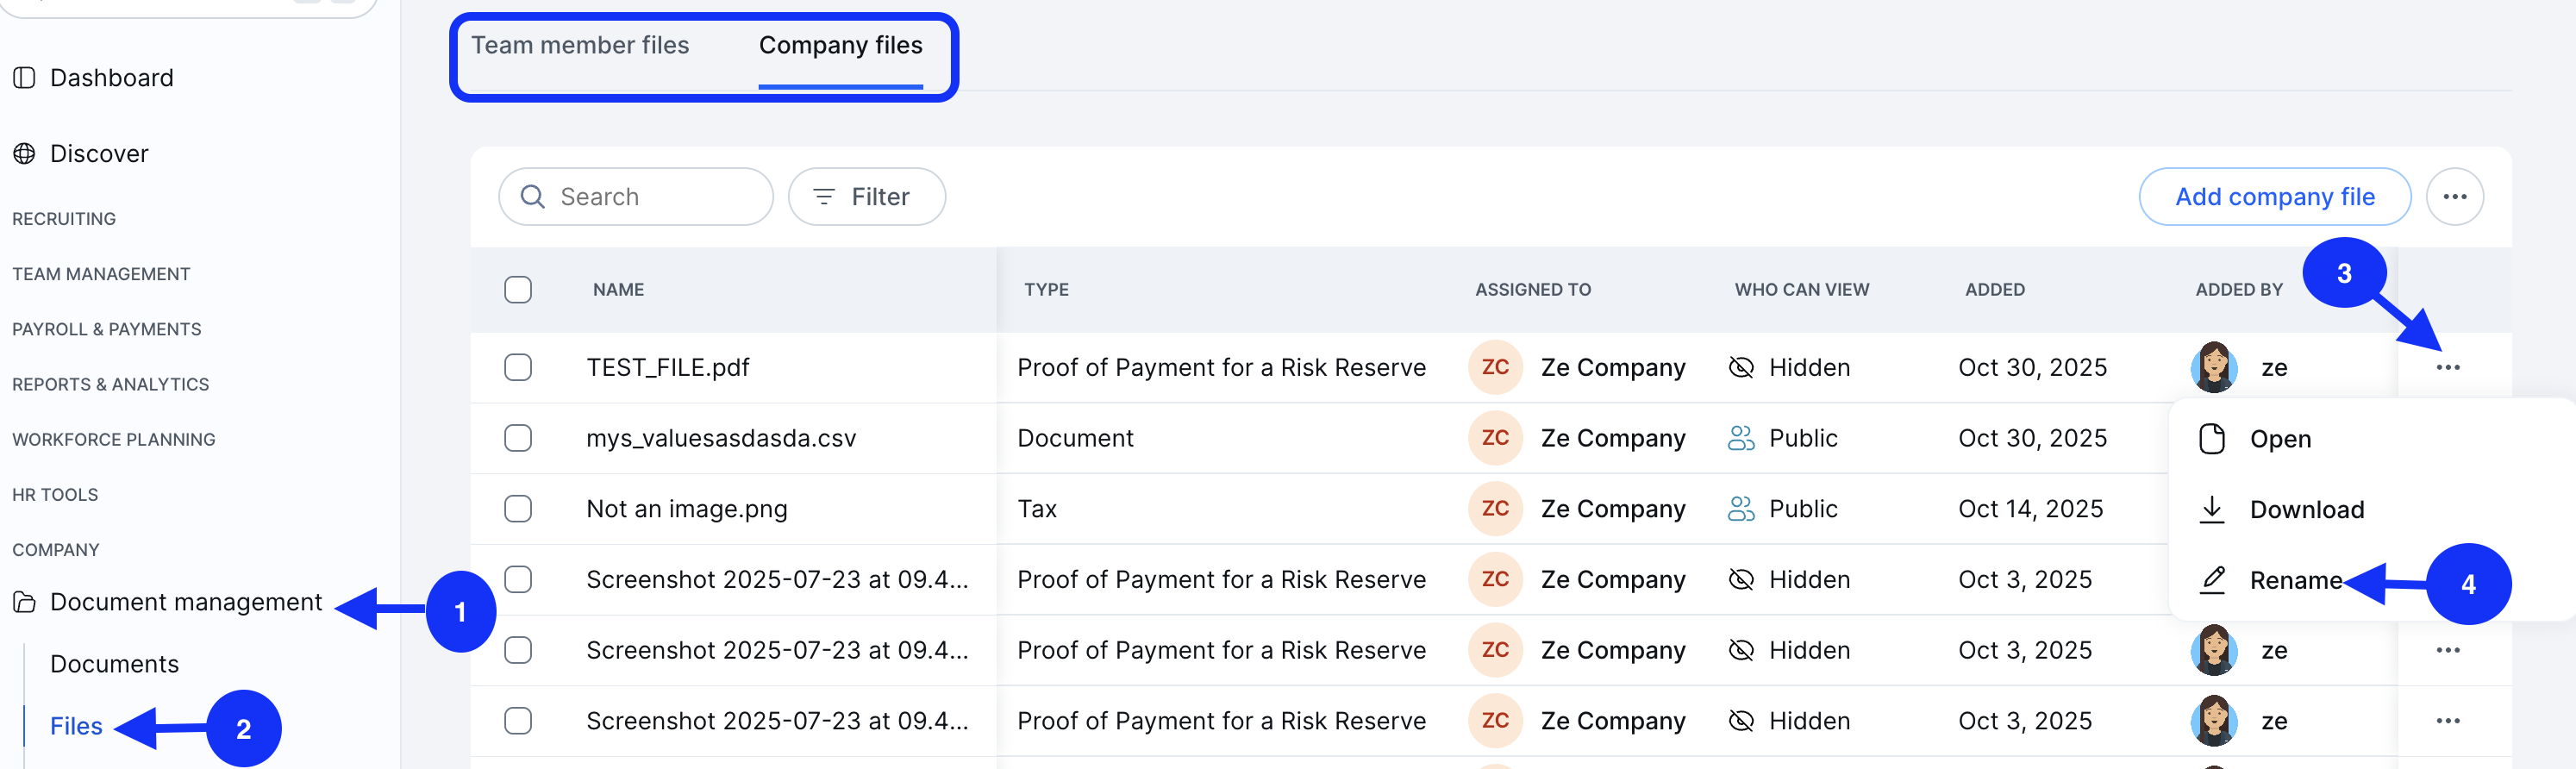Screen dimensions: 2576x769
Task: Select Files under Document management
Action: [x=76, y=726]
